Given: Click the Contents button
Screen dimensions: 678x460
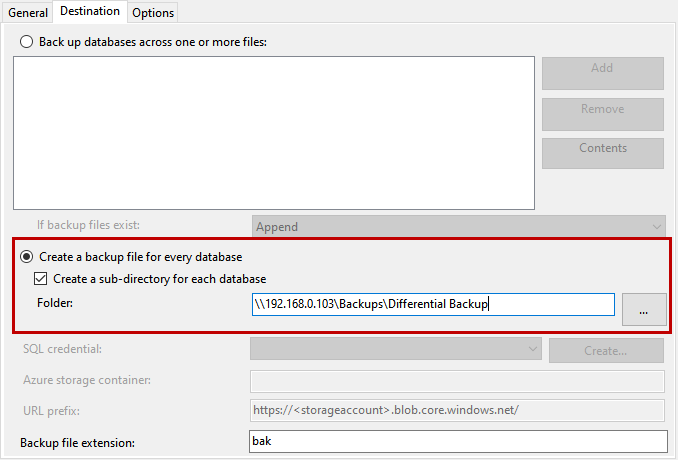Looking at the screenshot, I should 602,153.
